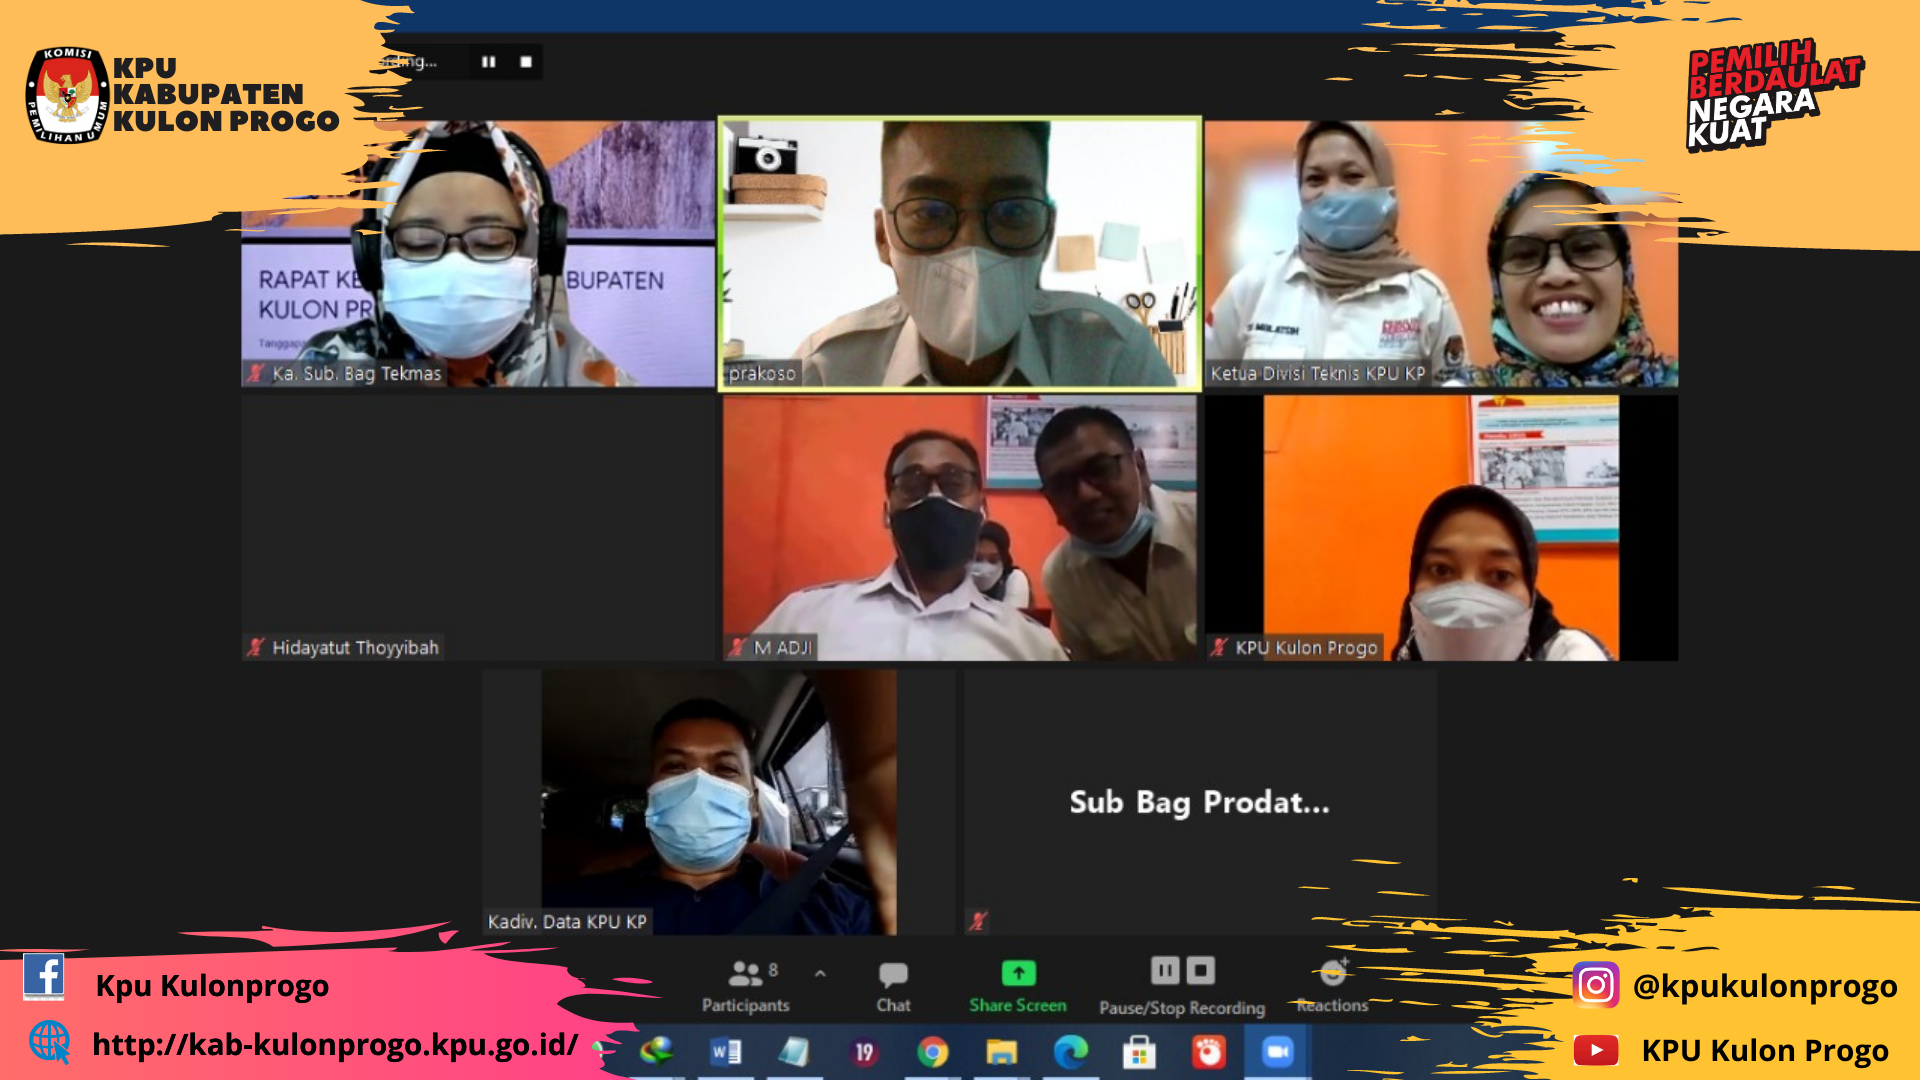Click the Sub Bag Prodat participant tile
Viewport: 1920px width, 1080px height.
coord(1199,802)
